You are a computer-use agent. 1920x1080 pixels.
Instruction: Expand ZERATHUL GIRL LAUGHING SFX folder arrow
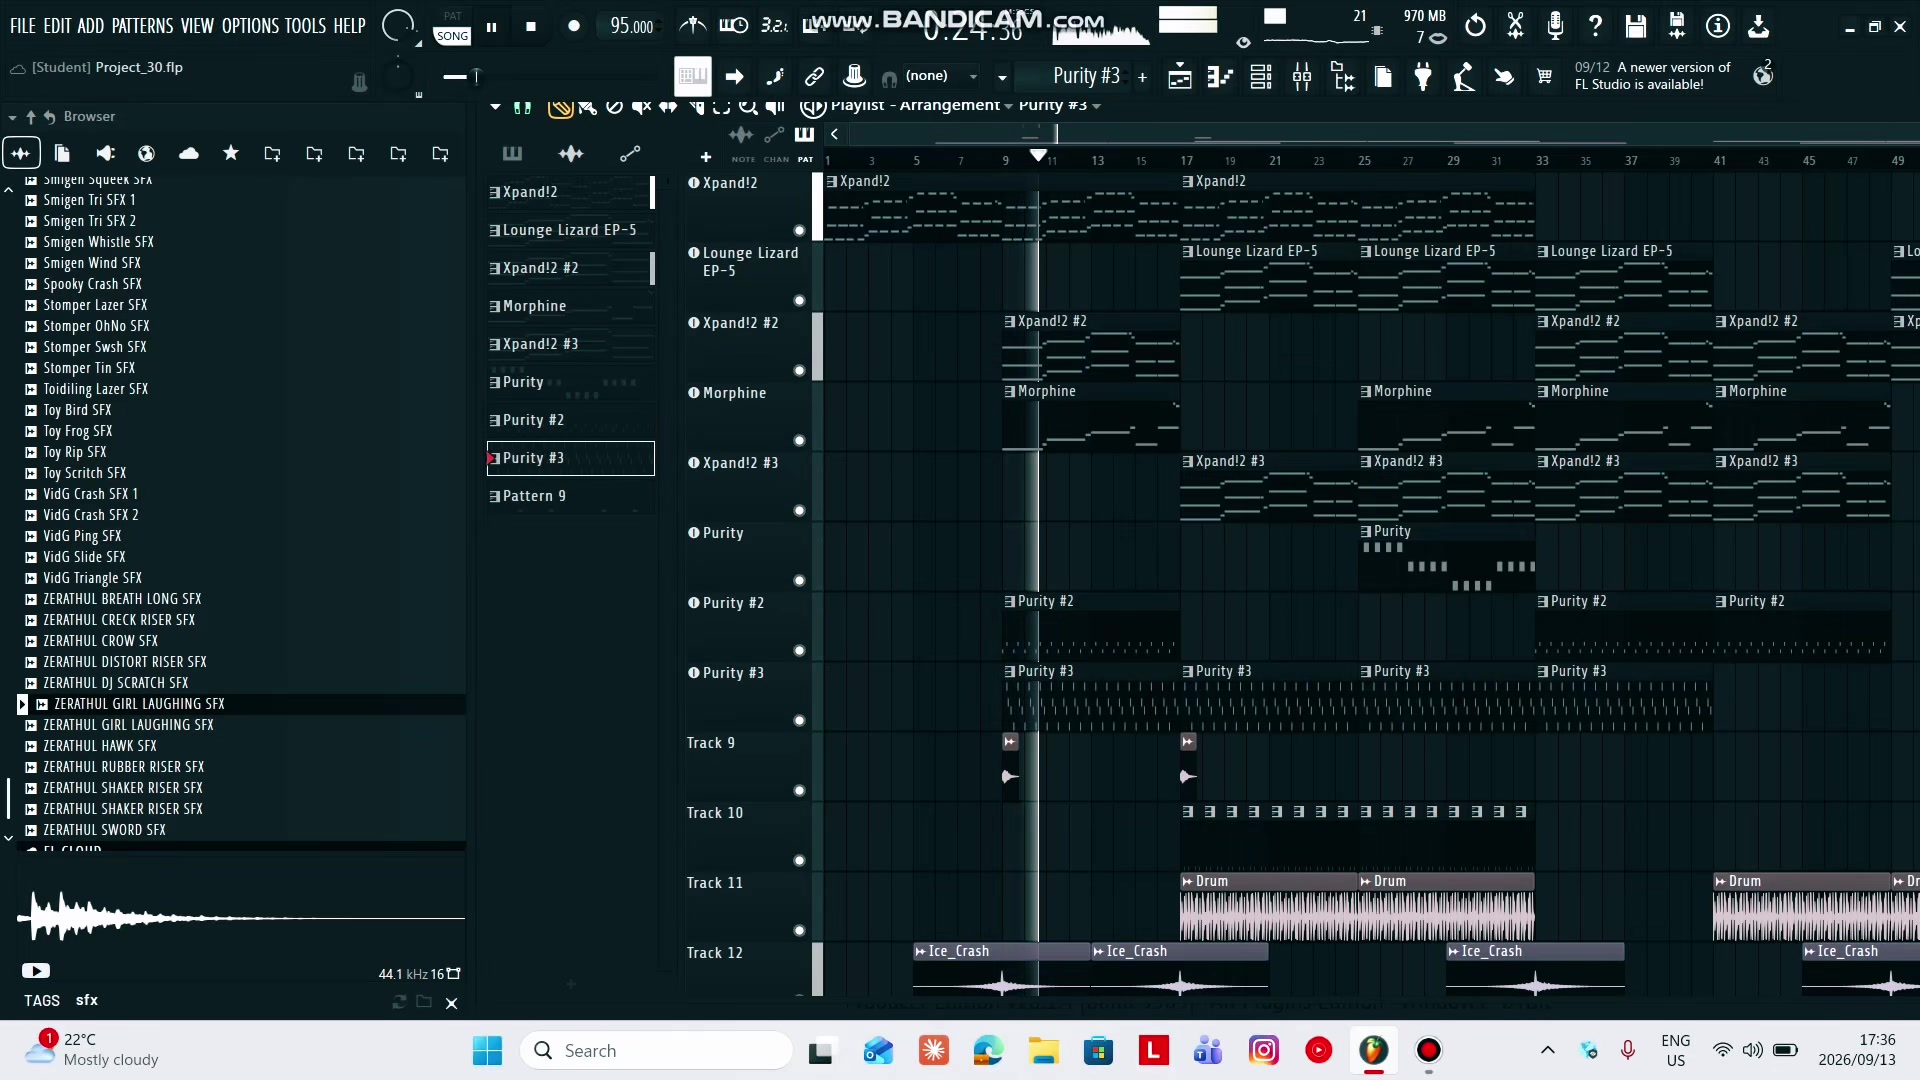click(x=22, y=704)
